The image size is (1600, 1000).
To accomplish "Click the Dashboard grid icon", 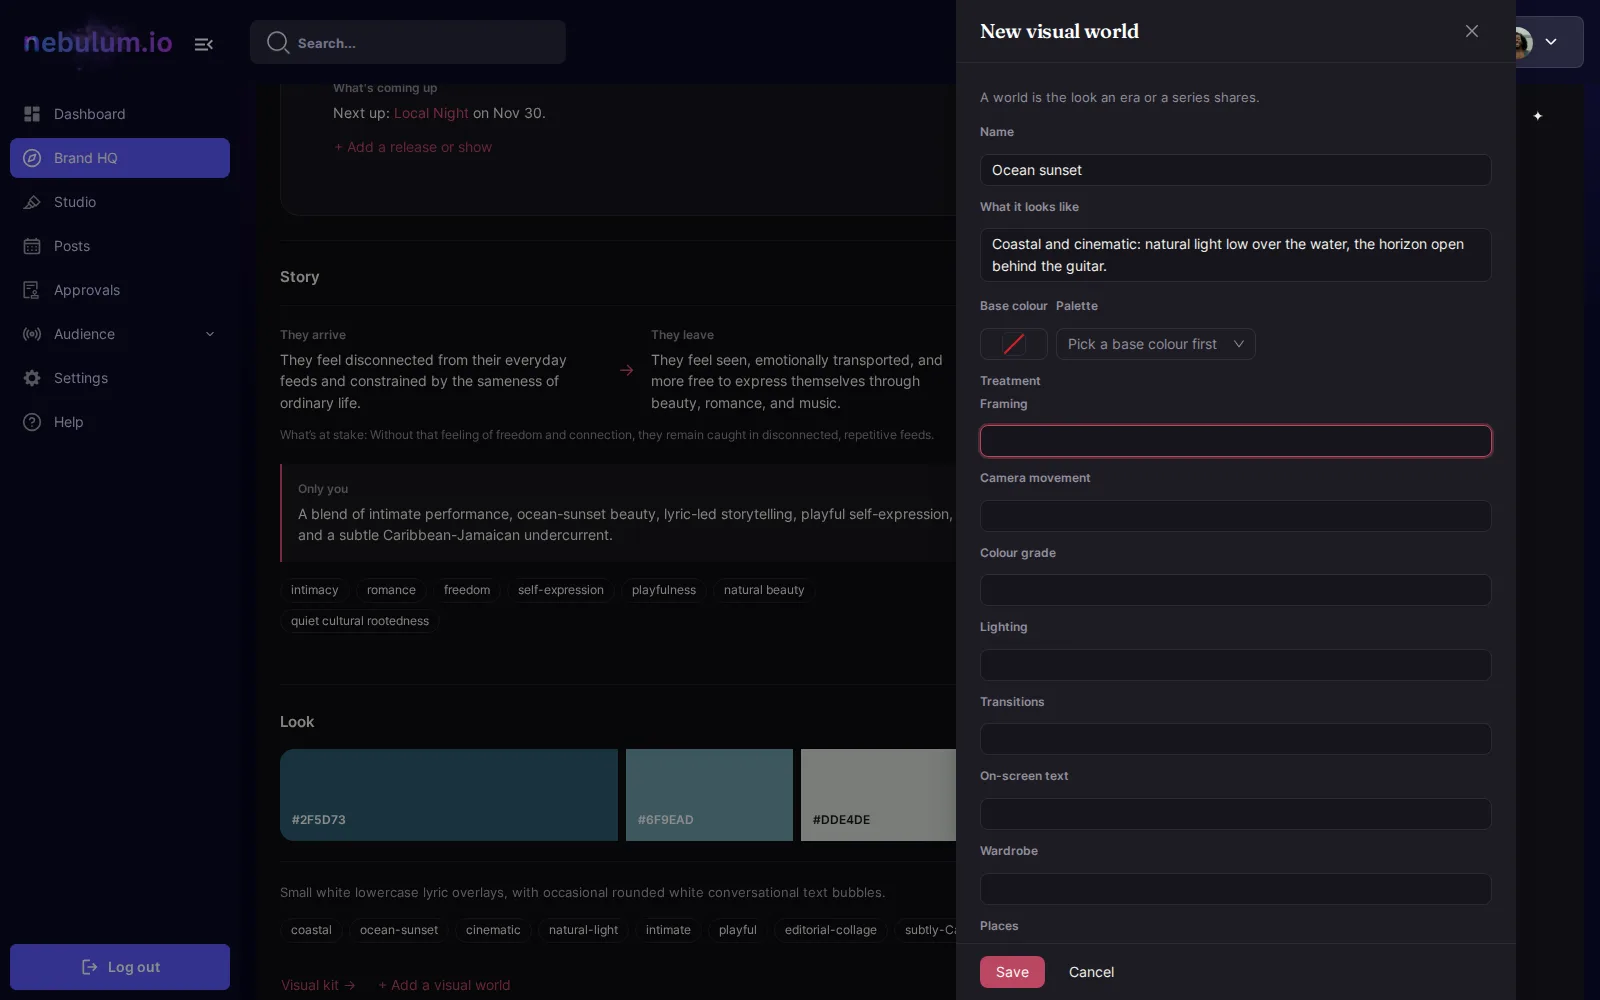I will [32, 114].
